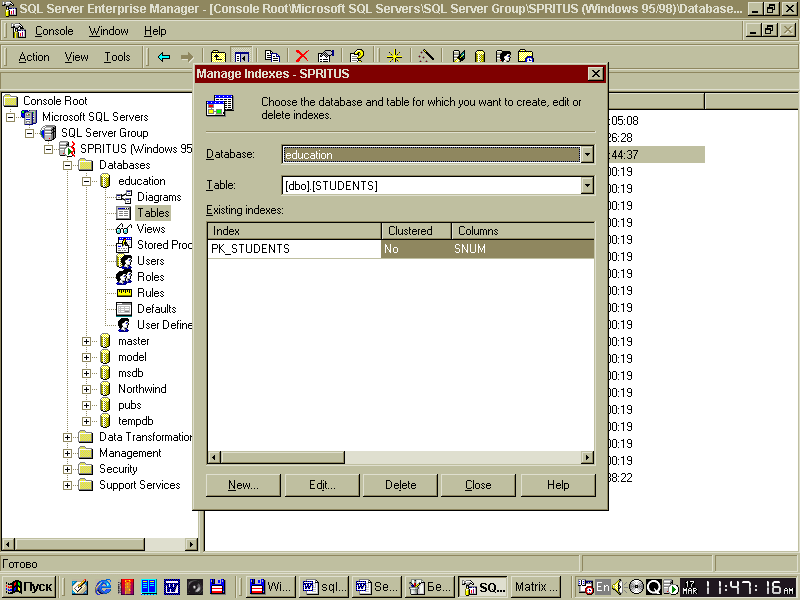800x600 pixels.
Task: Click the Copy toolbar icon
Action: click(272, 57)
